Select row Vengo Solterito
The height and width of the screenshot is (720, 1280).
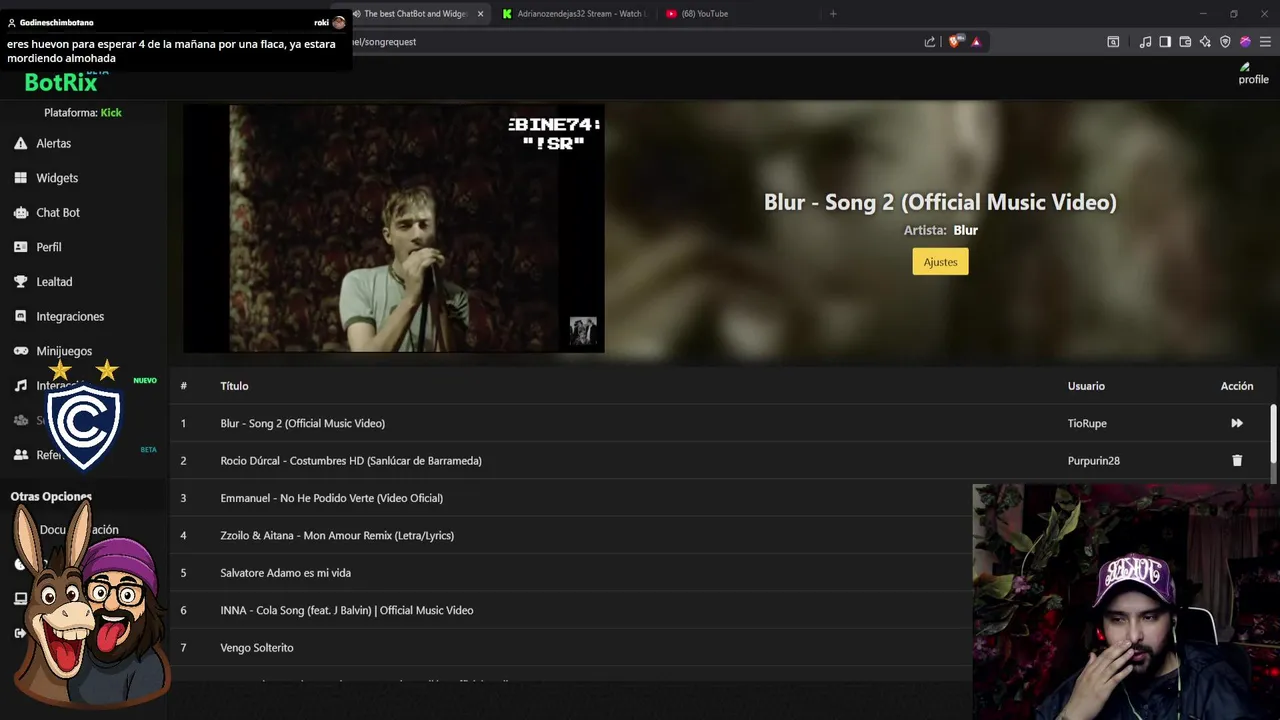[x=571, y=648]
